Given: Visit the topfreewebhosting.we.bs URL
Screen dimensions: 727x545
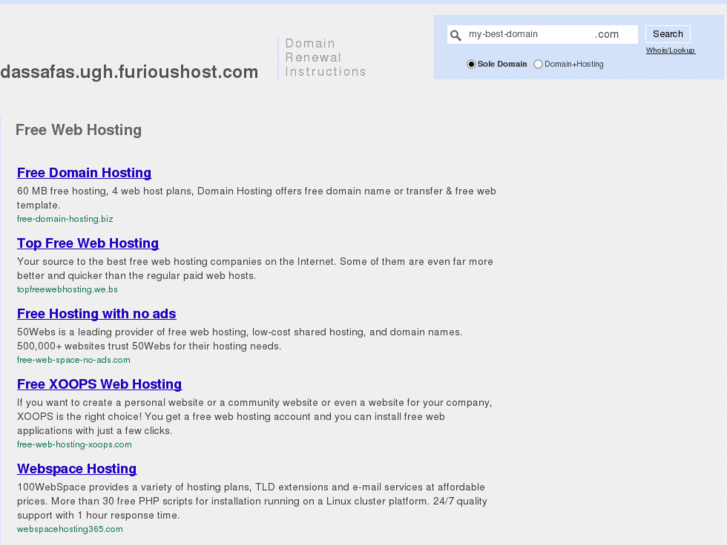Looking at the screenshot, I should point(67,289).
